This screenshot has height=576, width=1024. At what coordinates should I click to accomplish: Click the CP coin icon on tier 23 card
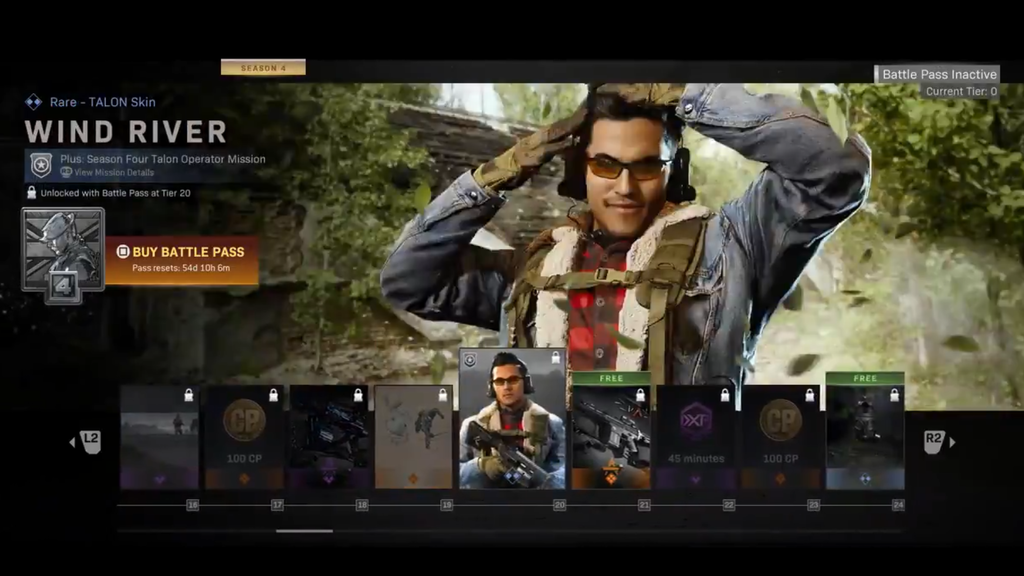tap(780, 420)
